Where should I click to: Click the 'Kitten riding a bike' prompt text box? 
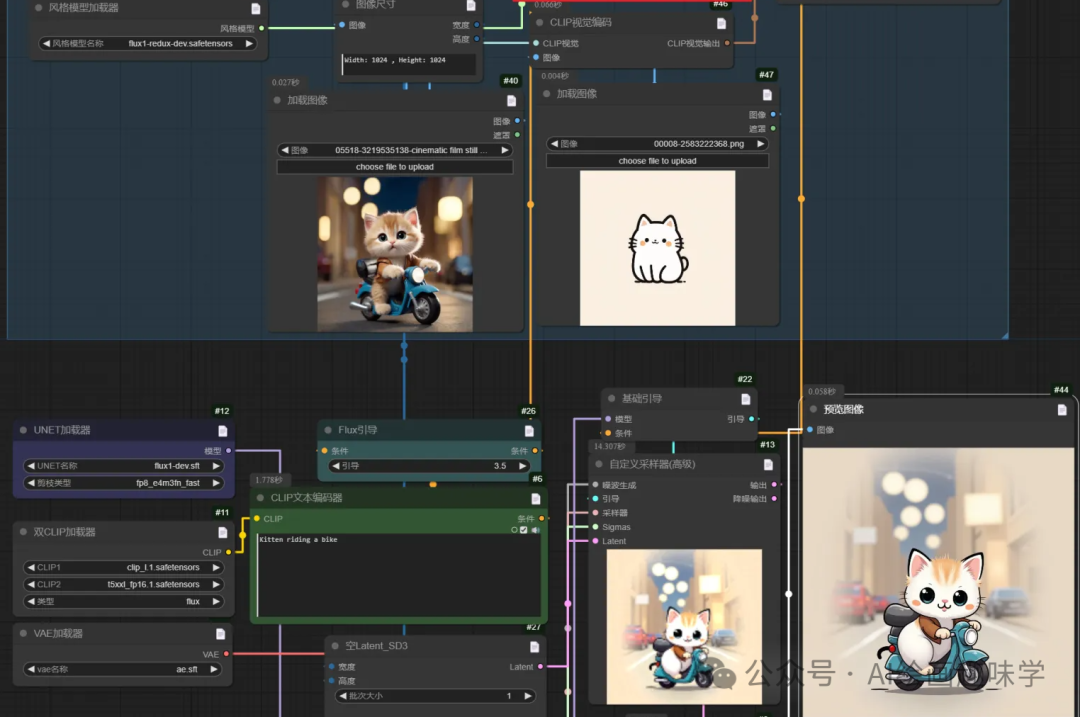click(398, 574)
